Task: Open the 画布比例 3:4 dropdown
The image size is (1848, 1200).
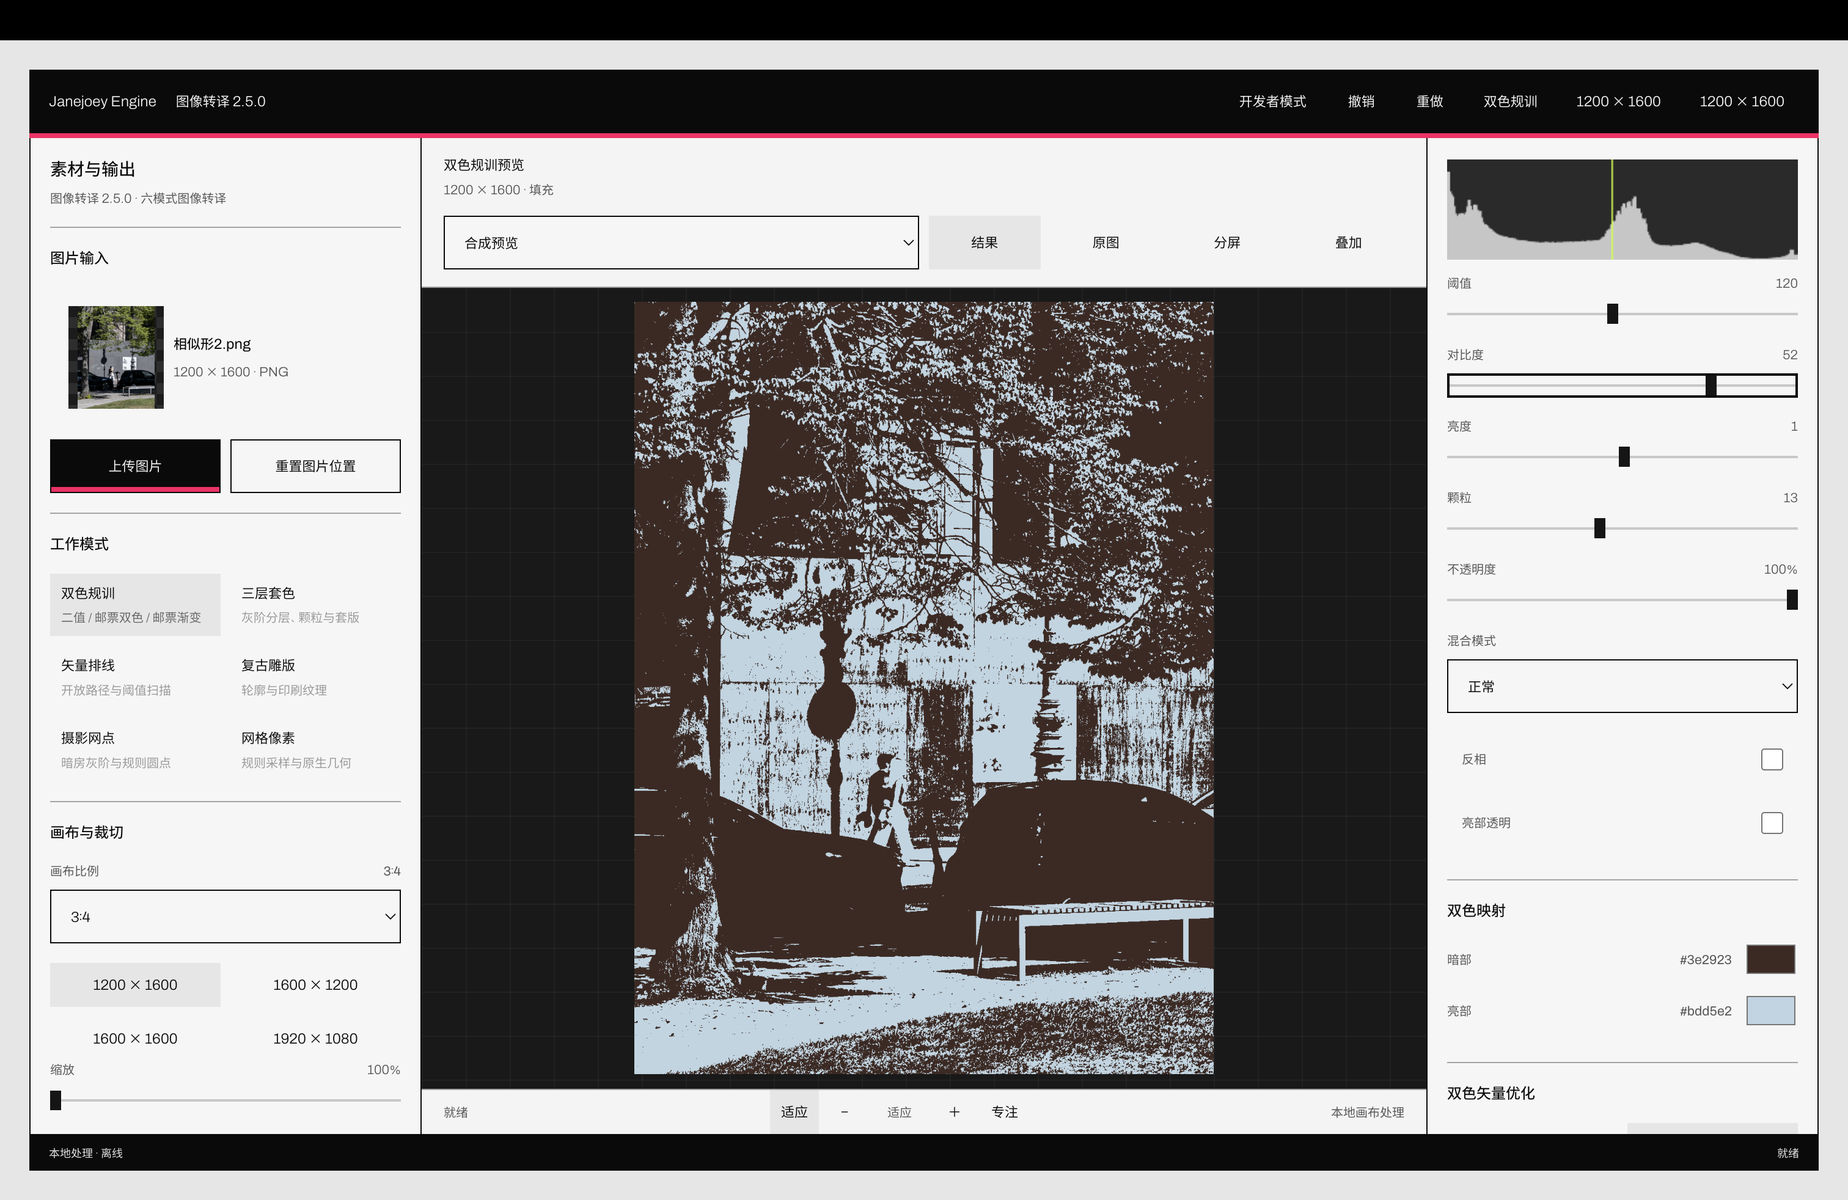Action: (x=225, y=917)
